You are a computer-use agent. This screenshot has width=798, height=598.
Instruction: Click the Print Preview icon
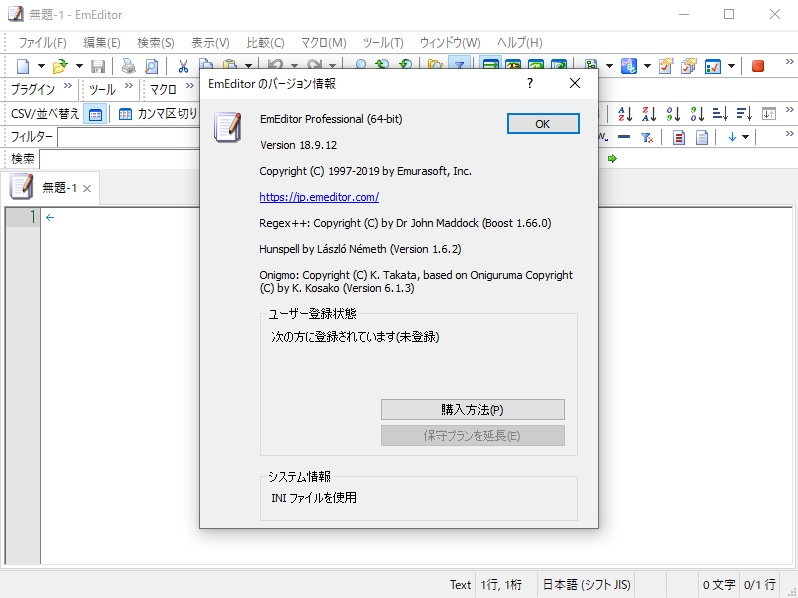152,66
